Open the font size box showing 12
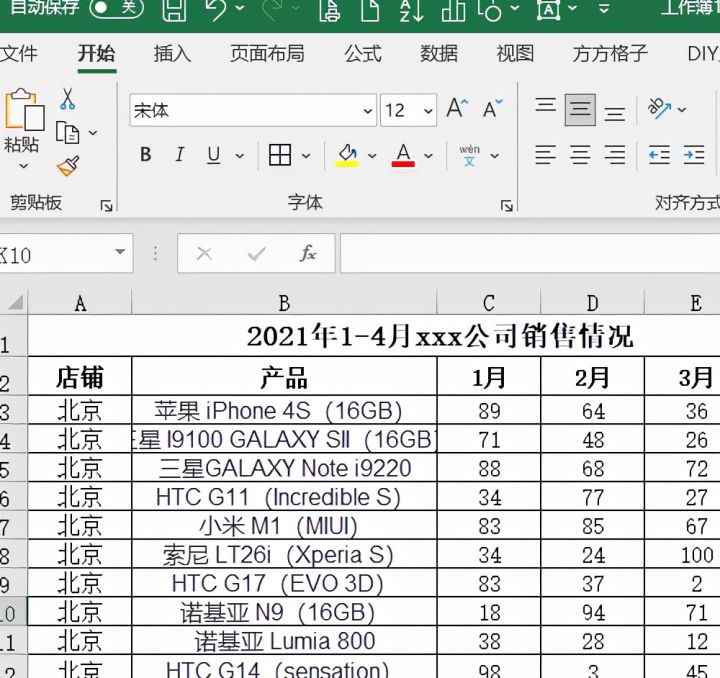Screen dimensions: 720x678 pyautogui.click(x=408, y=110)
